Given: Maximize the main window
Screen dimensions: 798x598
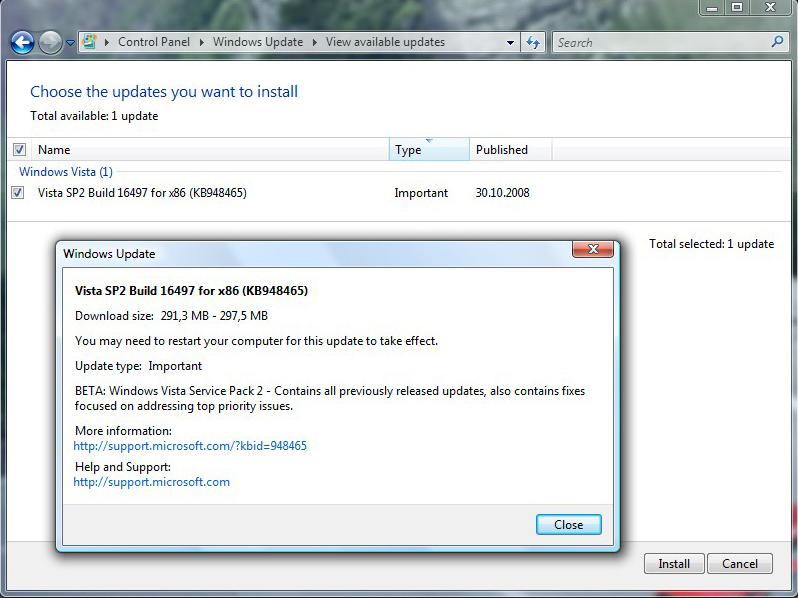Looking at the screenshot, I should 737,8.
